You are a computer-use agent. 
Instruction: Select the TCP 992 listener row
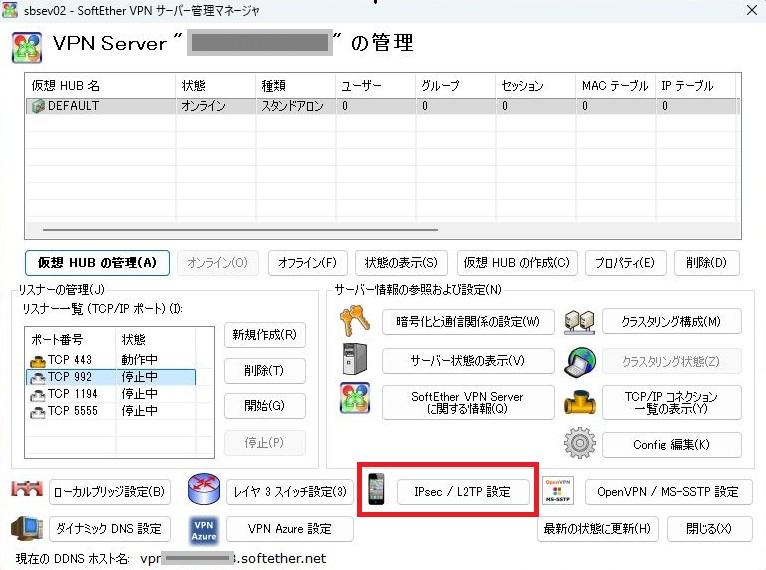(111, 377)
